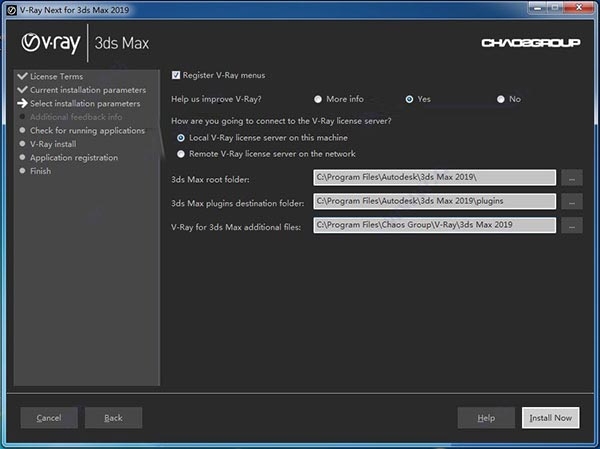Browse for plugins destination folder
Image resolution: width=600 pixels, height=449 pixels.
571,202
